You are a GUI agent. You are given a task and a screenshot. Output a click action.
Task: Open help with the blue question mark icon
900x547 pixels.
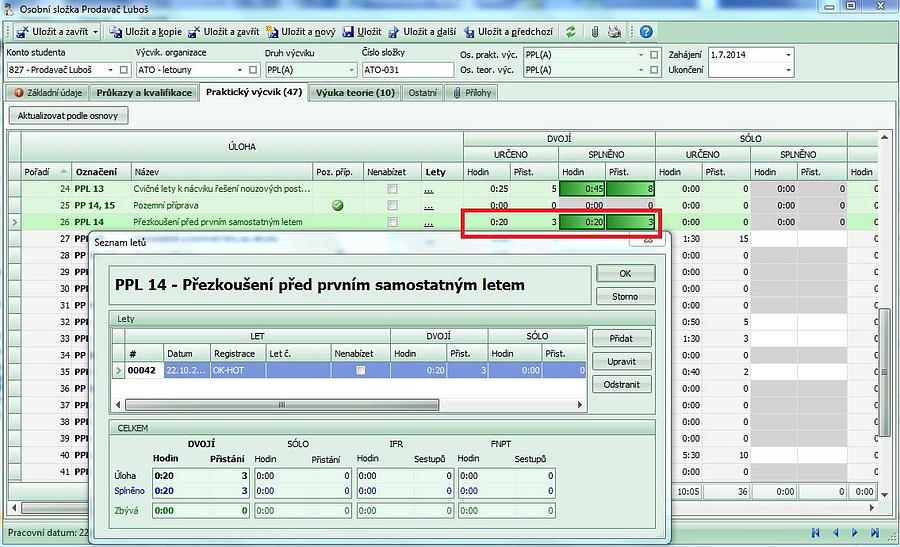[646, 32]
